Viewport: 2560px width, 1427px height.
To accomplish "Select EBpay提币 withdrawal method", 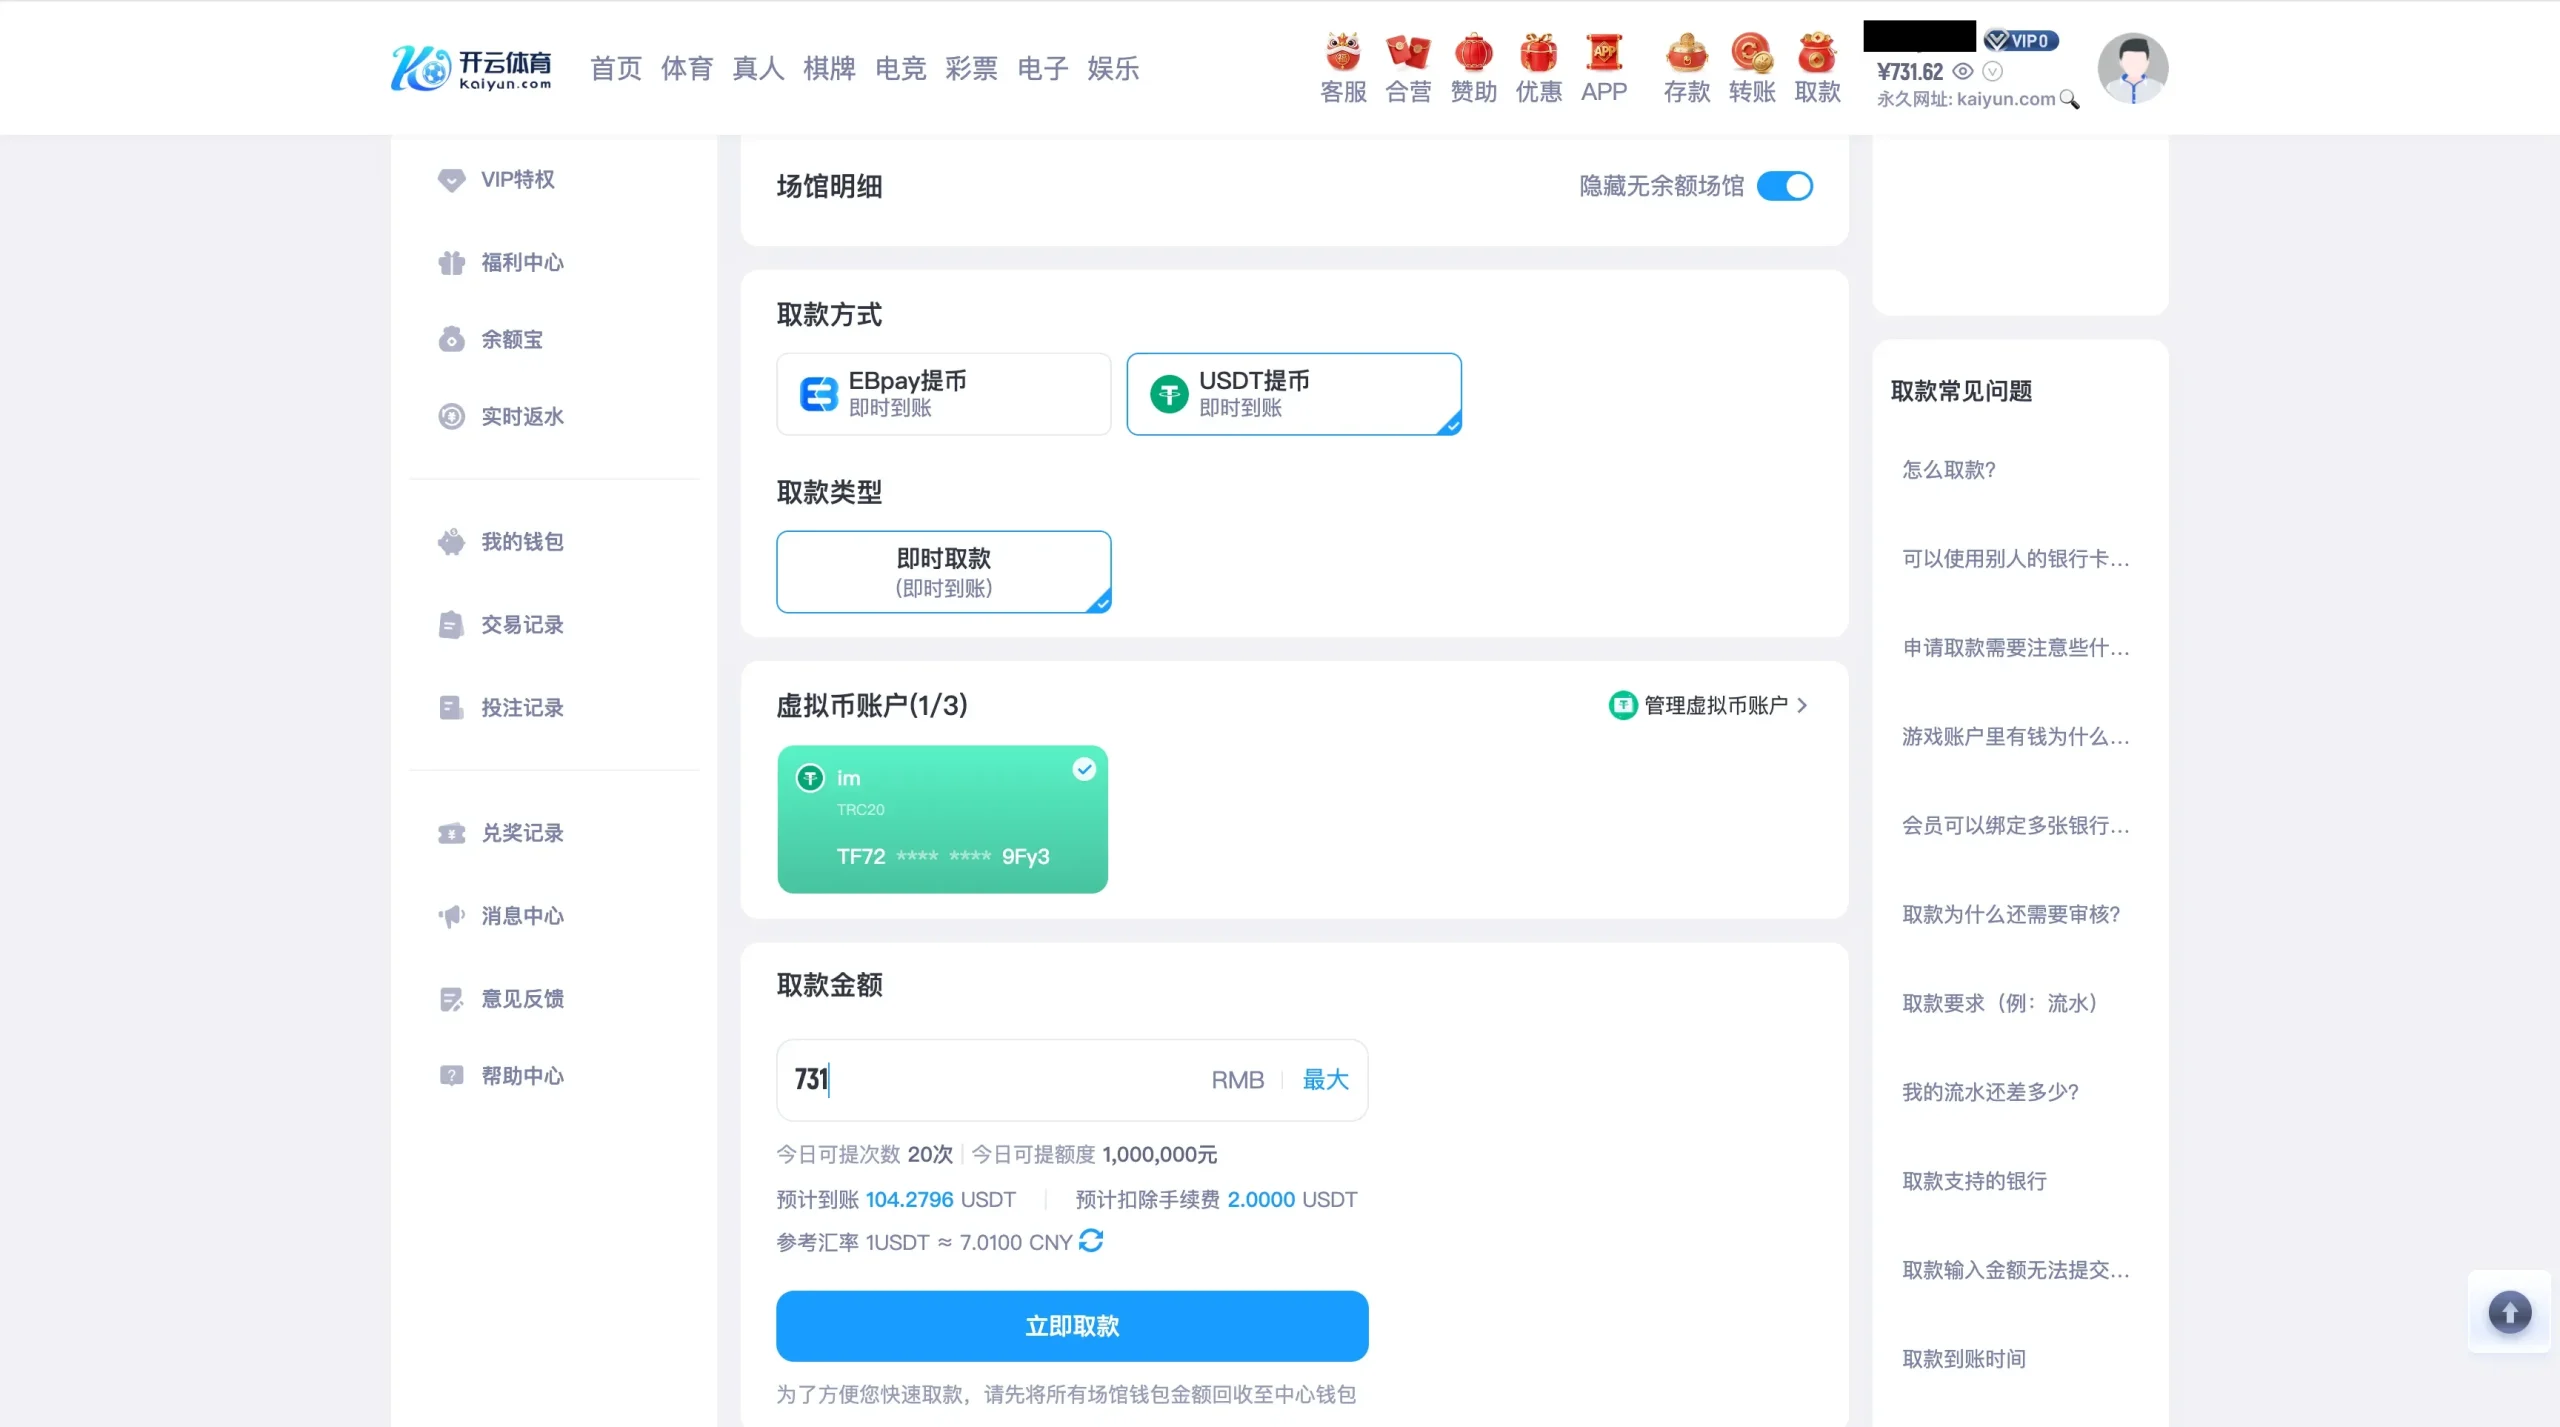I will point(943,393).
